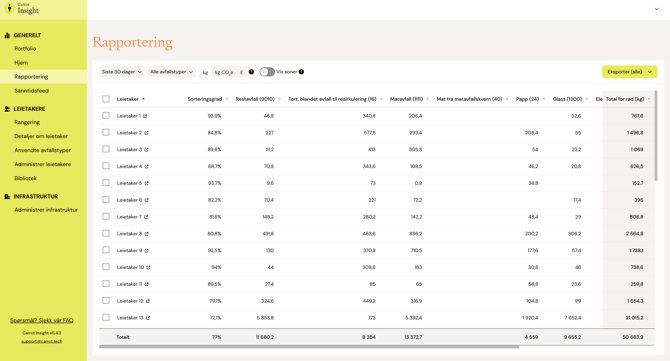Screen dimensions: 670x361
Task: Click the support@carrot.tech email link
Action: tap(42, 342)
